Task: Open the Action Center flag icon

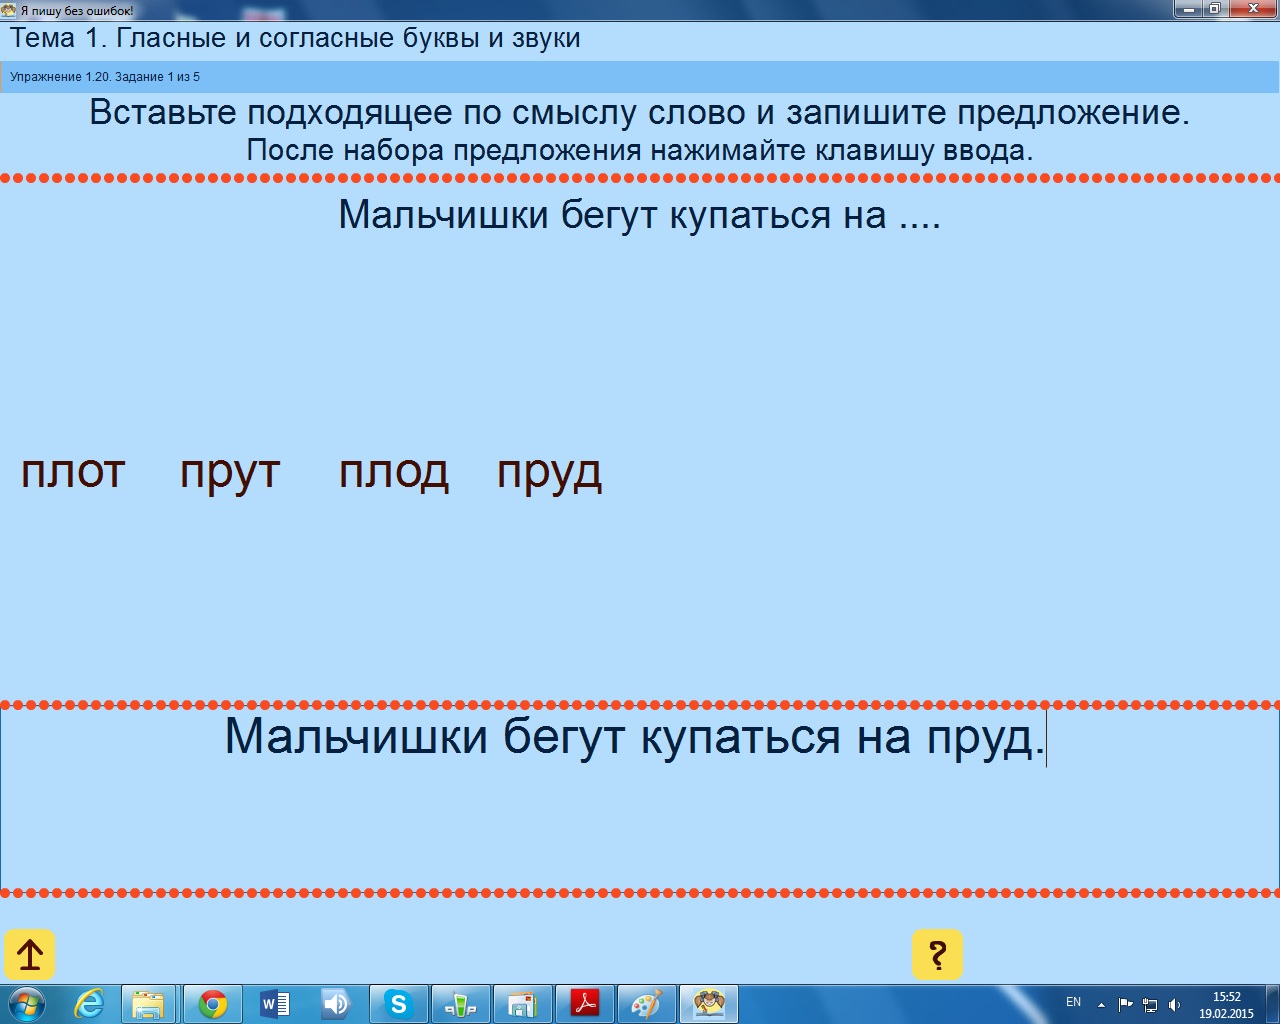Action: 1126,1005
